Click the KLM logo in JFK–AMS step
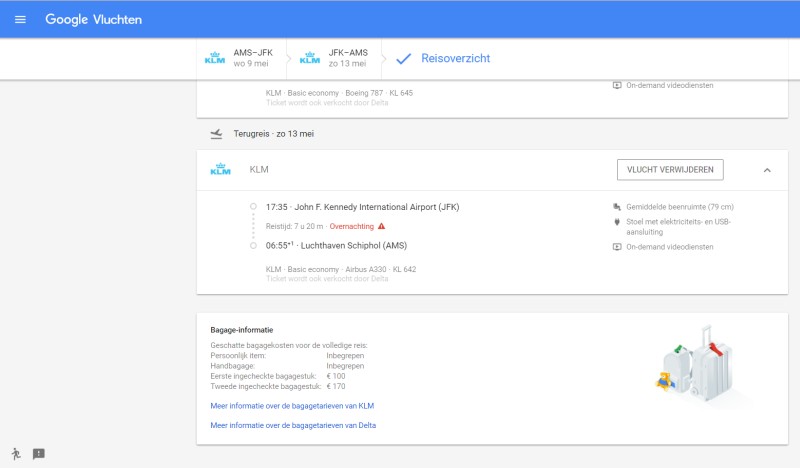Image resolution: width=800 pixels, height=468 pixels. click(309, 58)
